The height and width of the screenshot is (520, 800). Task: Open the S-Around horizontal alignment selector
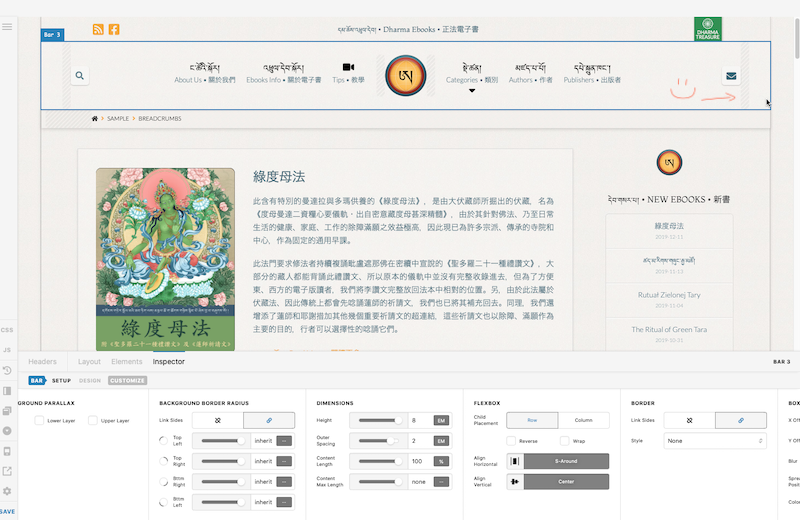566,461
